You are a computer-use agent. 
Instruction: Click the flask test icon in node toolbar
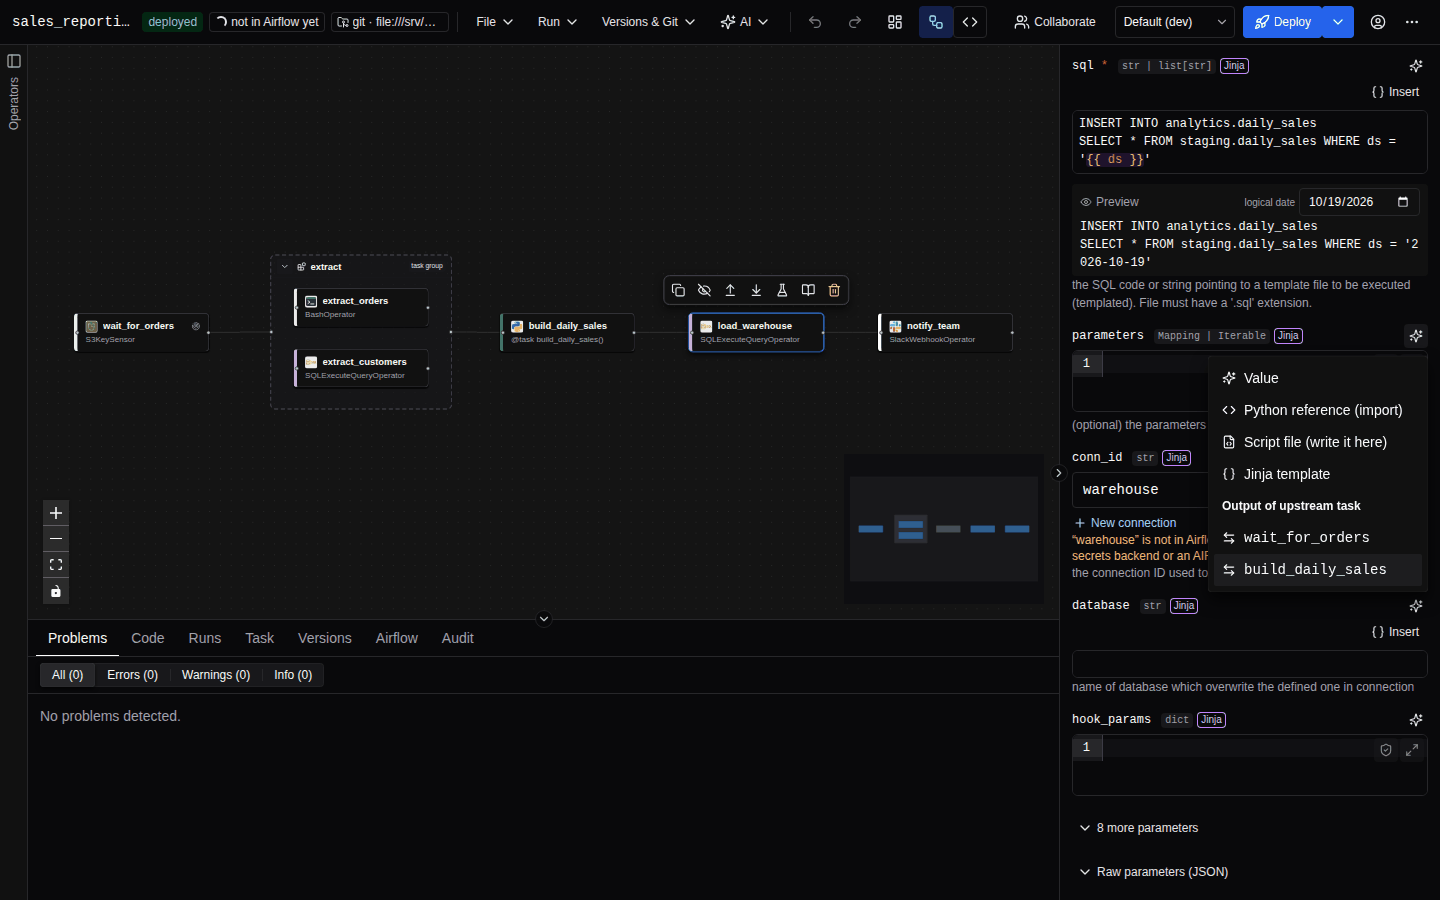tap(782, 290)
